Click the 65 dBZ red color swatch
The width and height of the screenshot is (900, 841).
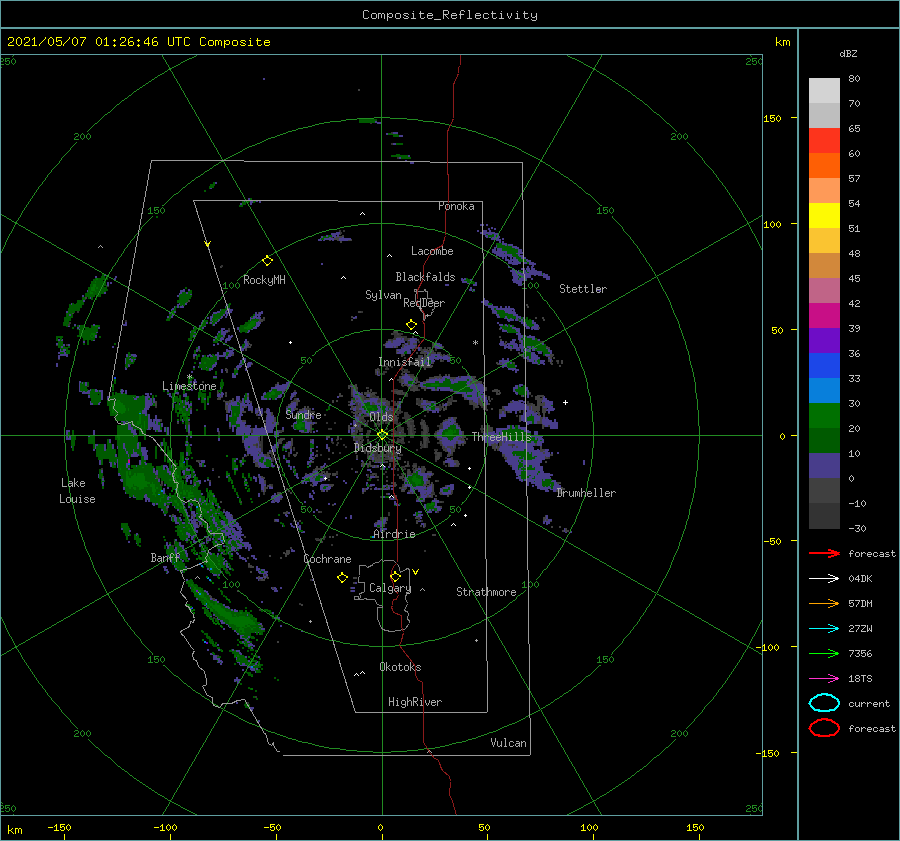[824, 141]
